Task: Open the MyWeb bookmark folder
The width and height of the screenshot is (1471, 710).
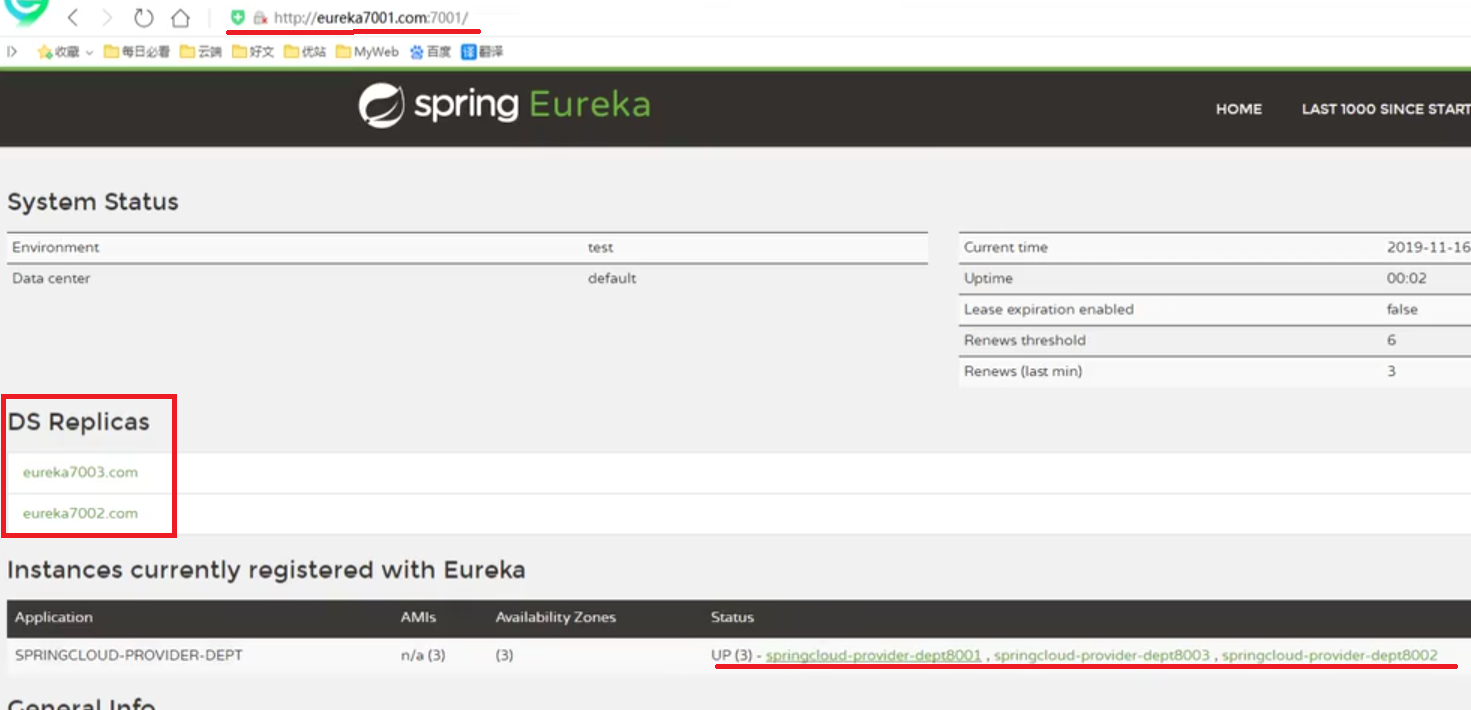Action: point(367,52)
